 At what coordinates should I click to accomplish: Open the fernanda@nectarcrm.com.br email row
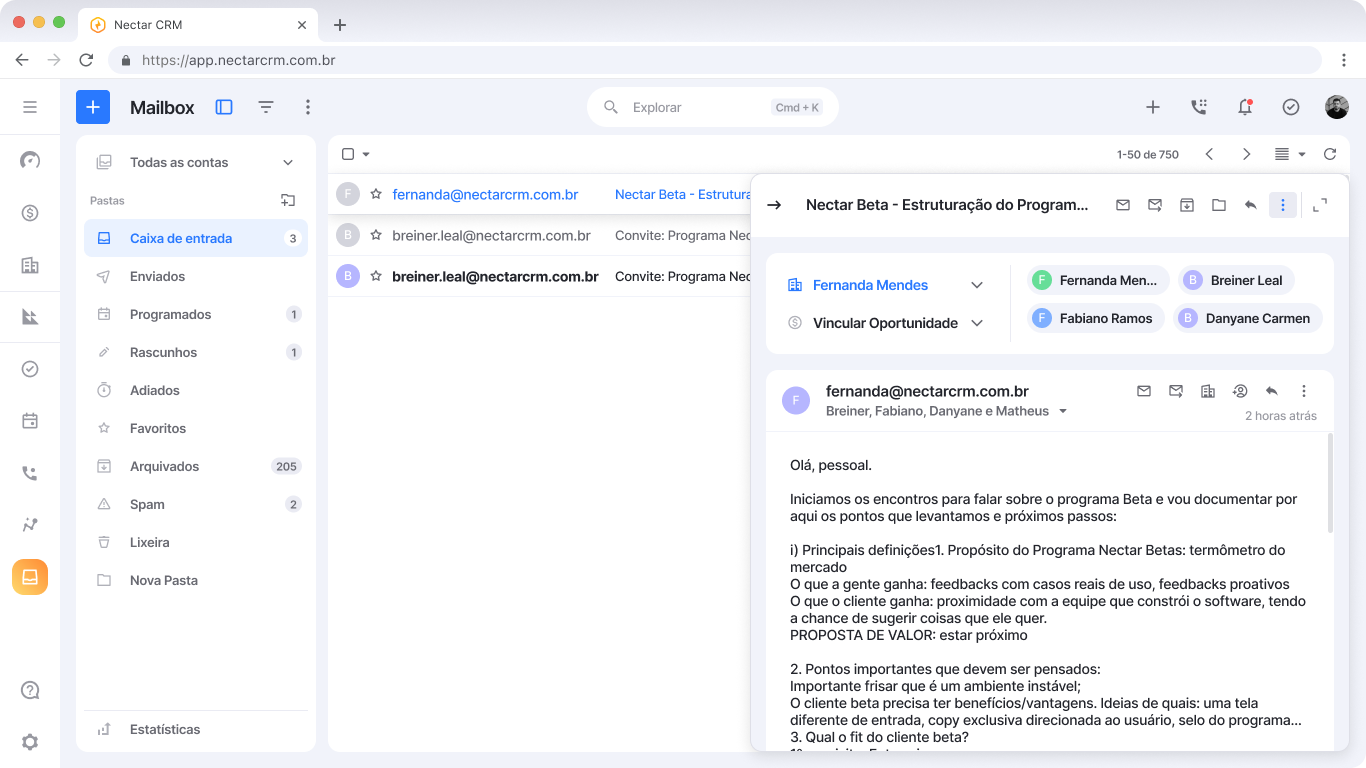tap(540, 194)
